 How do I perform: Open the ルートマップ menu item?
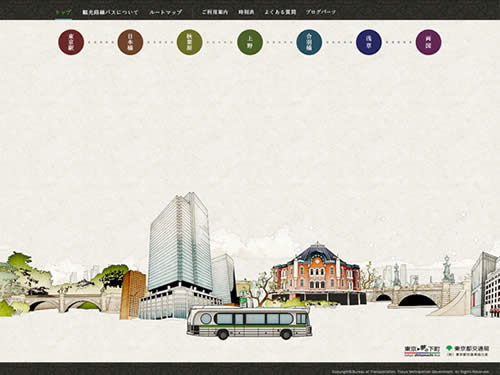[166, 12]
